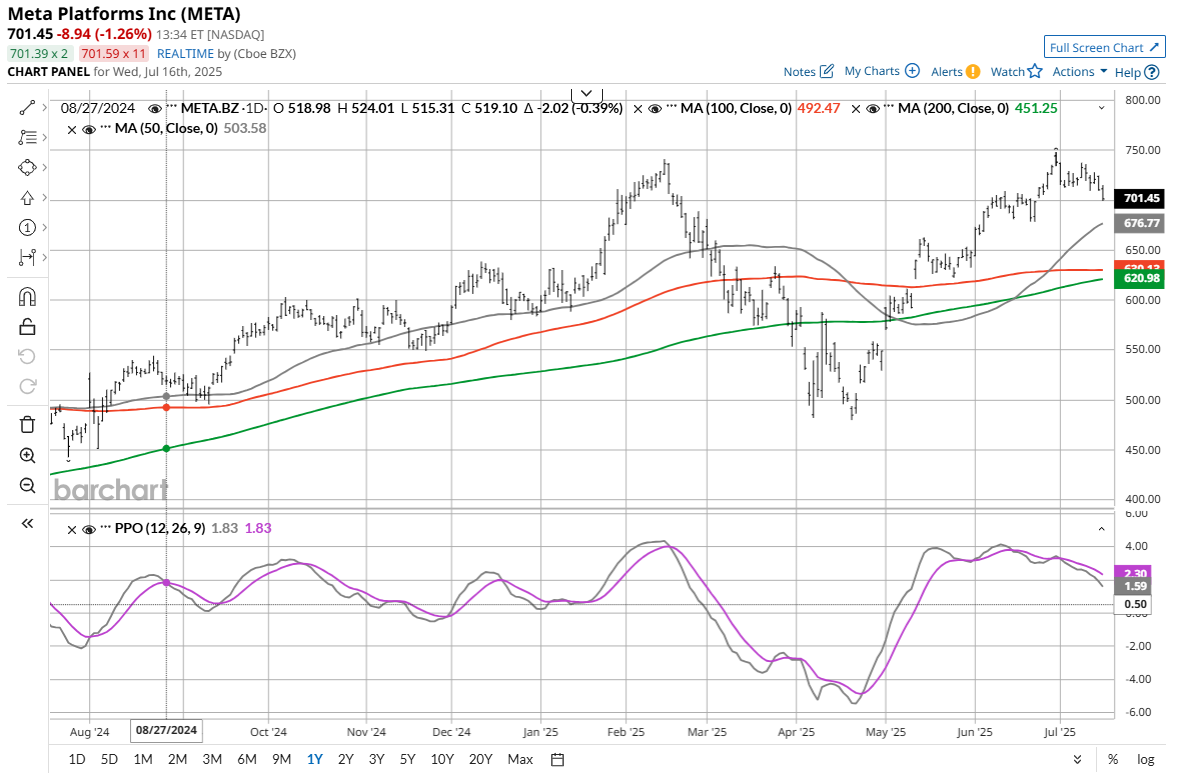Select the 6M time range

(246, 759)
